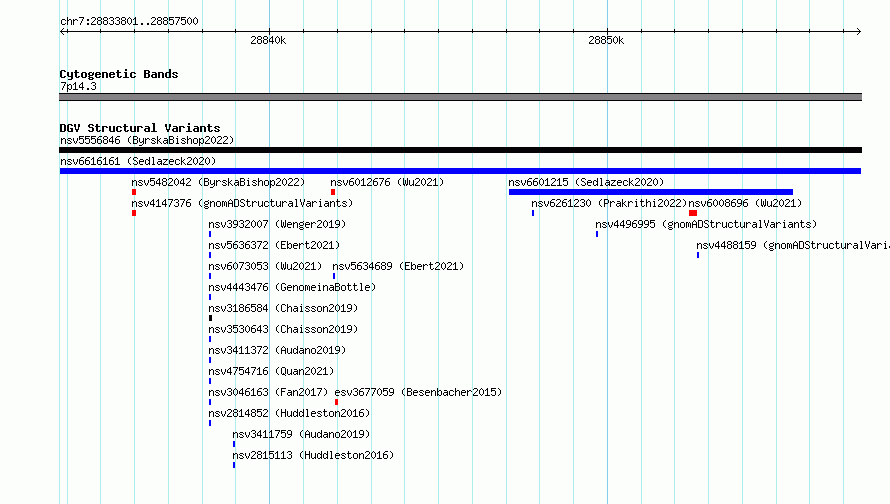Viewport: 890px width, 504px height.
Task: Click the 28850k ruler label
Action: click(x=606, y=40)
